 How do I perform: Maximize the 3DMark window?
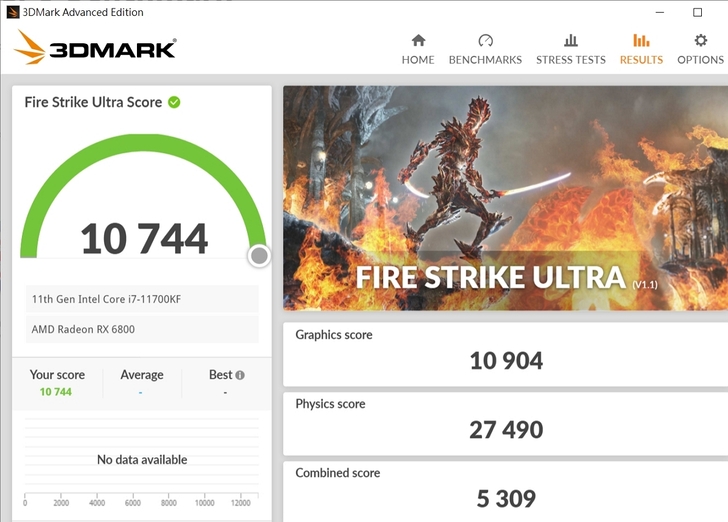[x=697, y=12]
